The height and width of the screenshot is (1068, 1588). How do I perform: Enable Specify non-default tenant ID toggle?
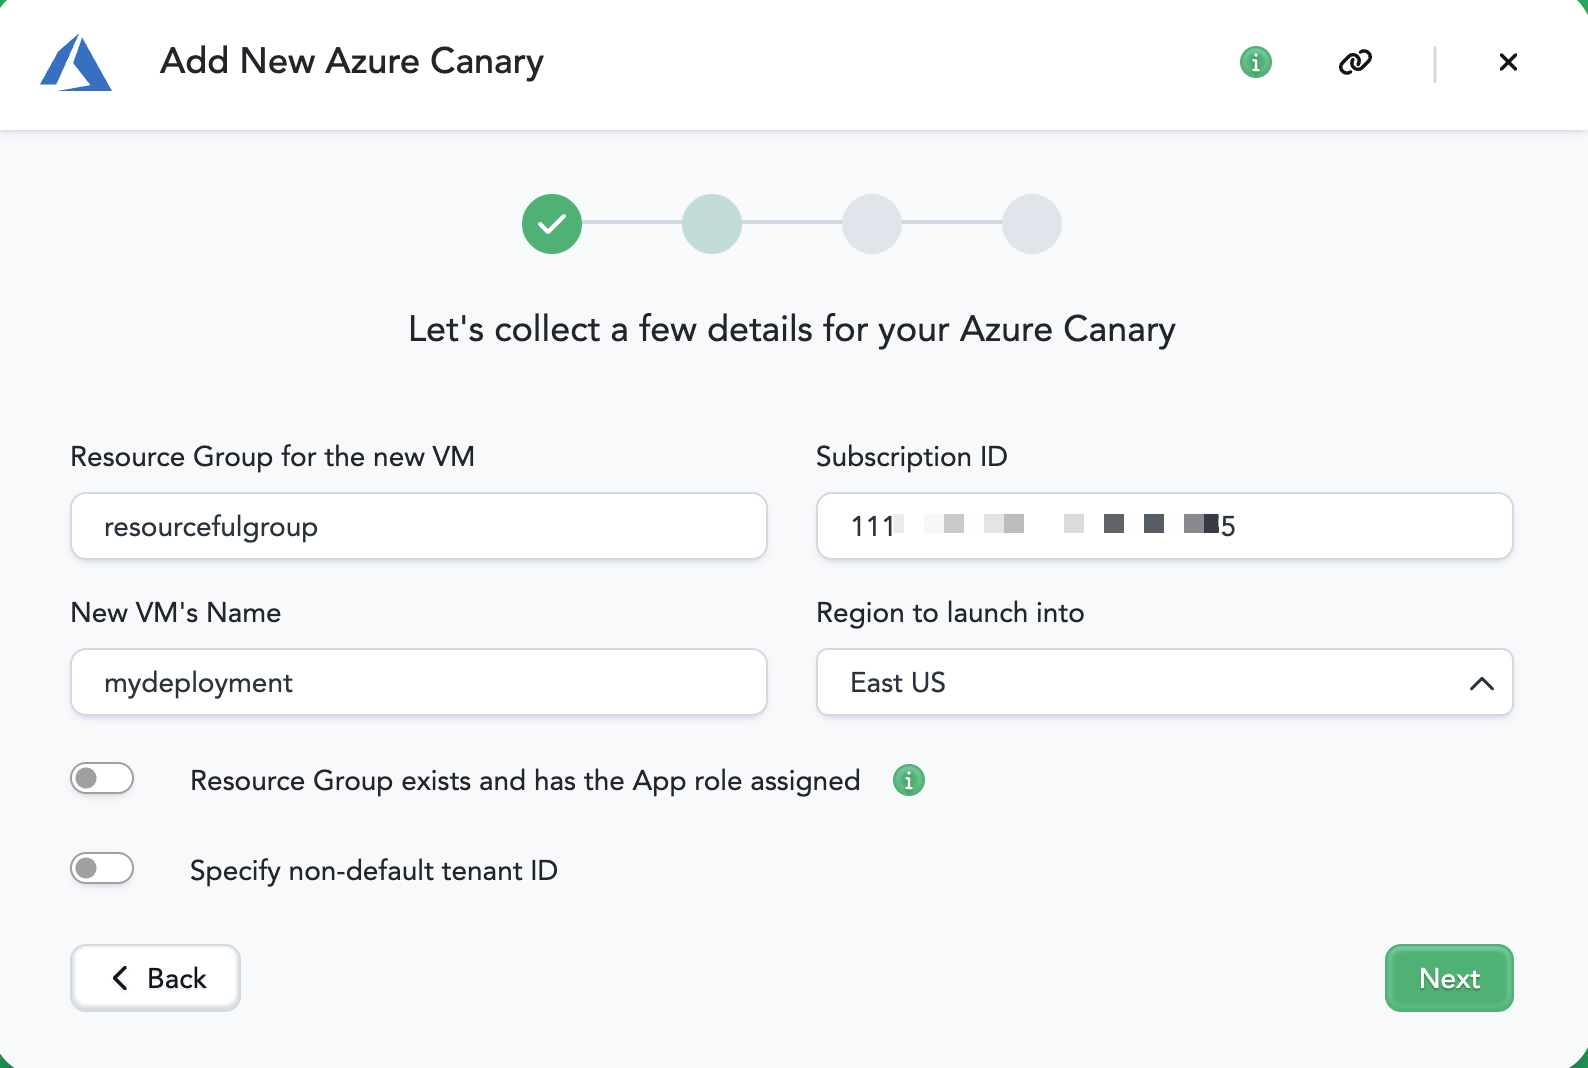tap(102, 868)
